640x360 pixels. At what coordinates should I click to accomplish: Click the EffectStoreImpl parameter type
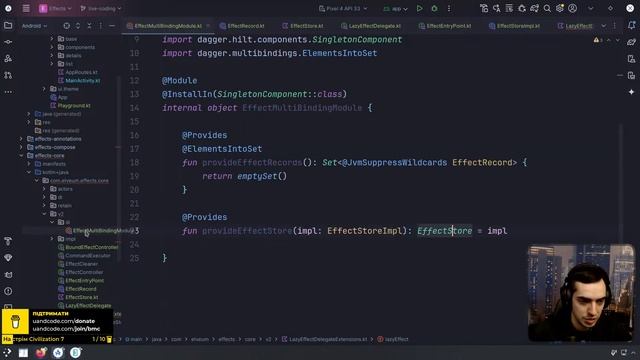[x=364, y=231]
